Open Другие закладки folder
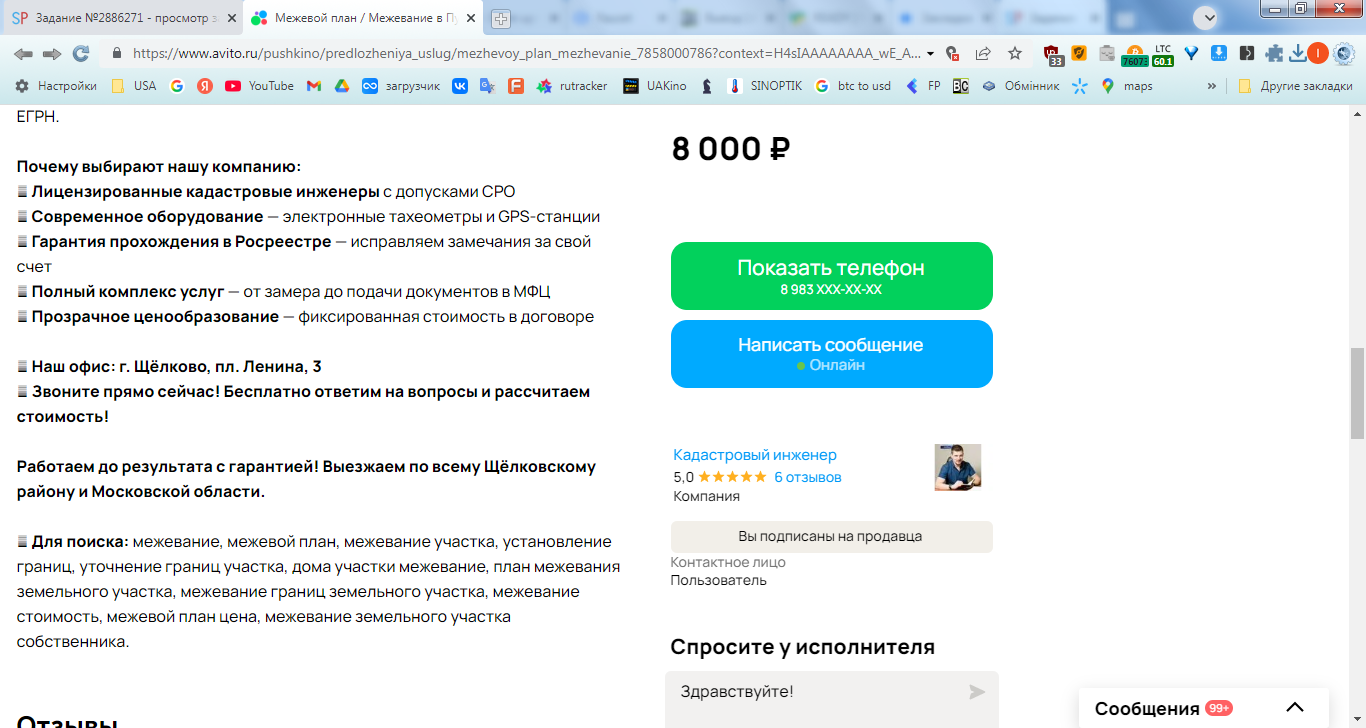Viewport: 1366px width, 728px height. (x=1295, y=86)
